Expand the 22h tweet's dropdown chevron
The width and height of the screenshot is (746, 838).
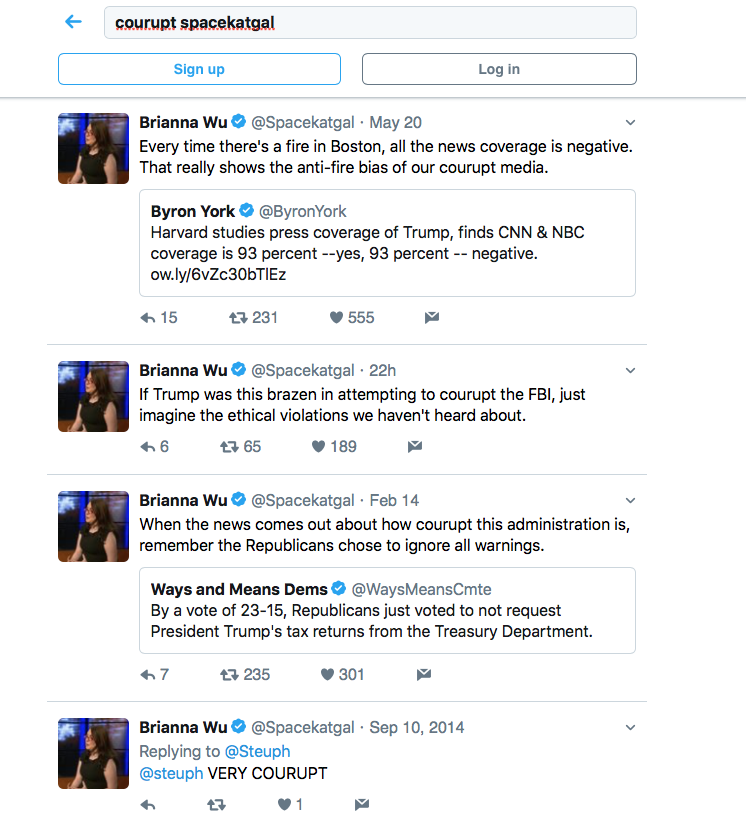pyautogui.click(x=631, y=370)
